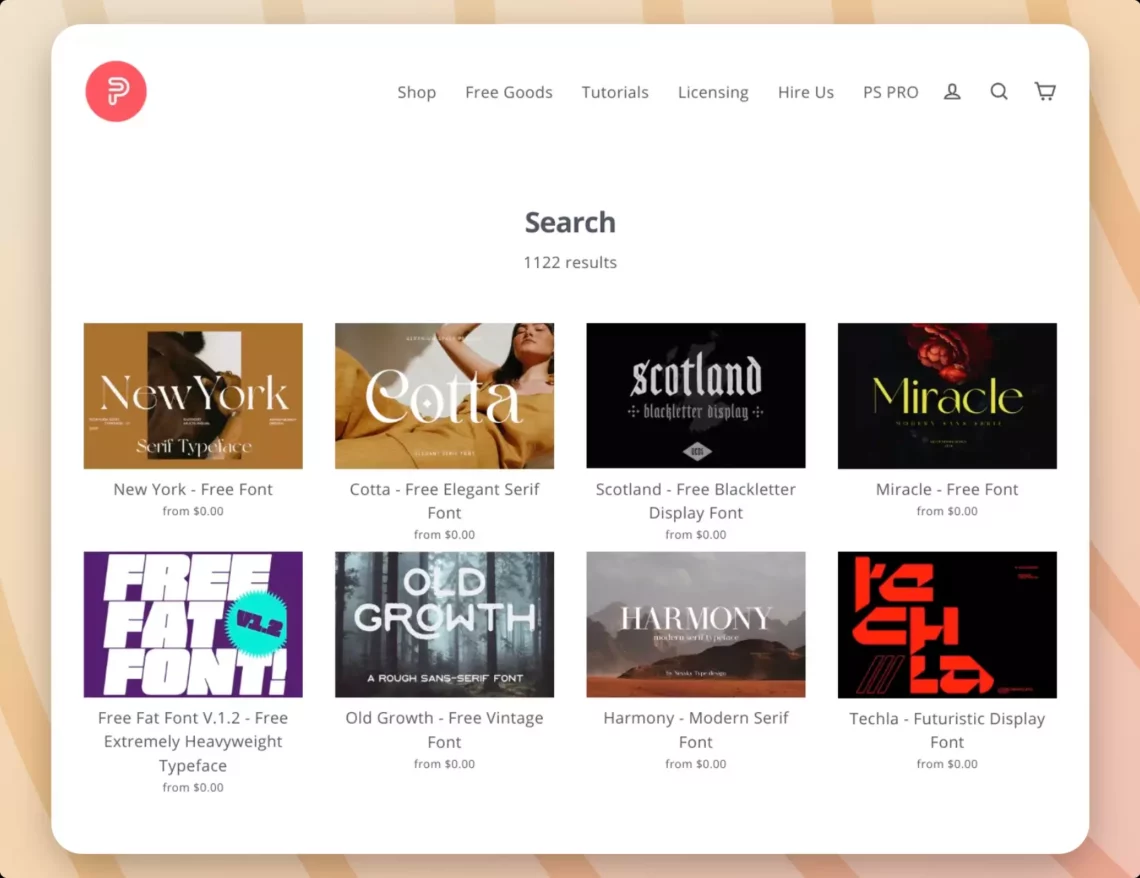Select the Miracle font thumbnail
Viewport: 1140px width, 878px height.
click(947, 395)
